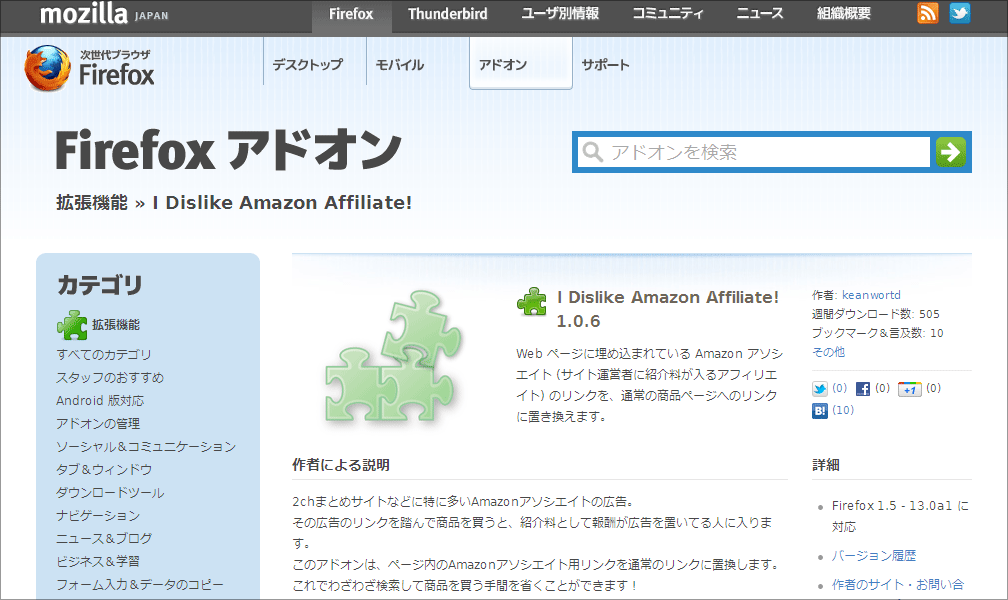Click the カテゴリ sidebar heading
The height and width of the screenshot is (600, 1008).
[x=100, y=285]
